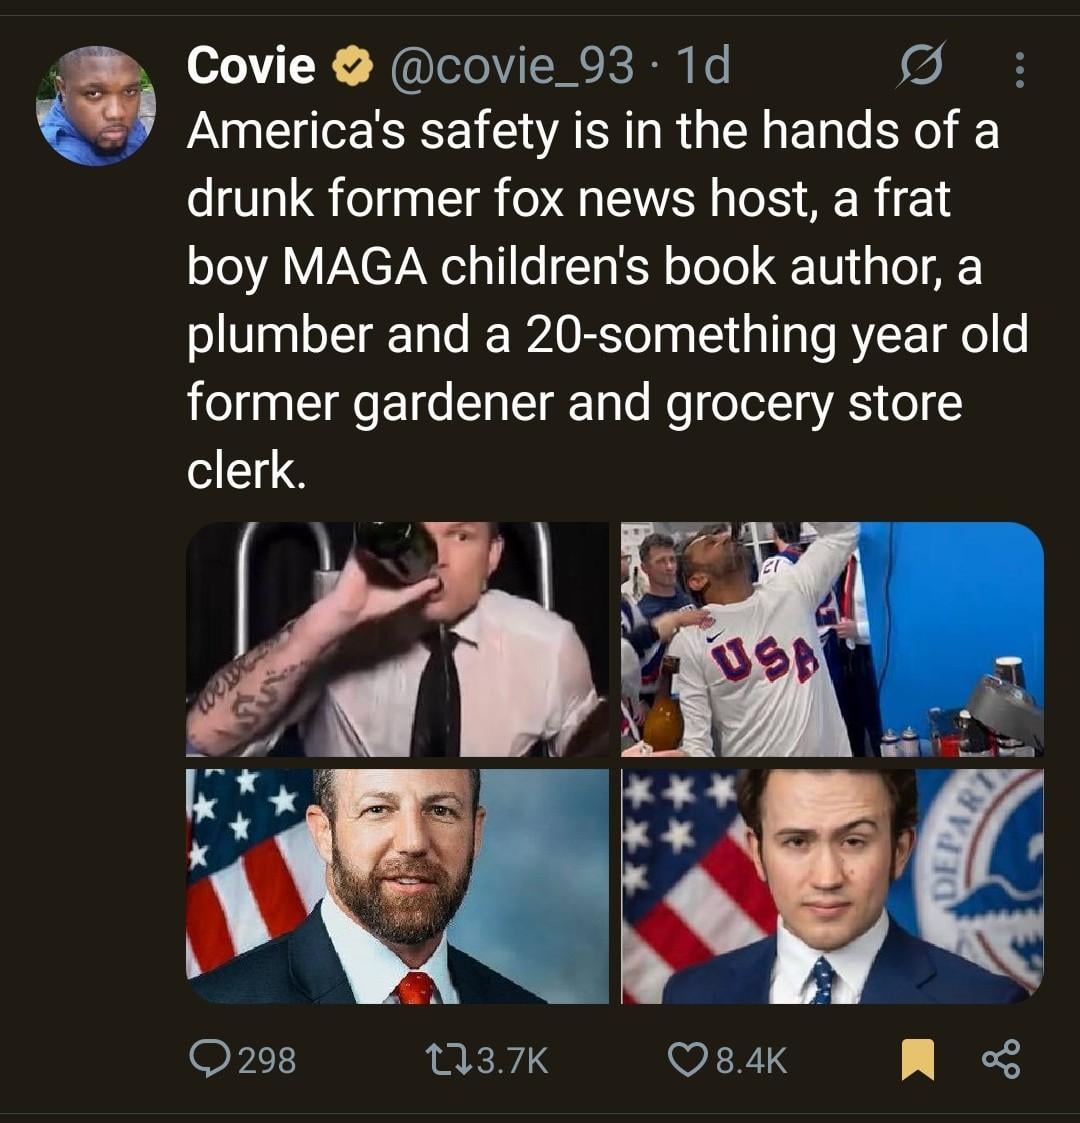The width and height of the screenshot is (1080, 1123).
Task: Open the three-dot more options menu
Action: (1019, 69)
